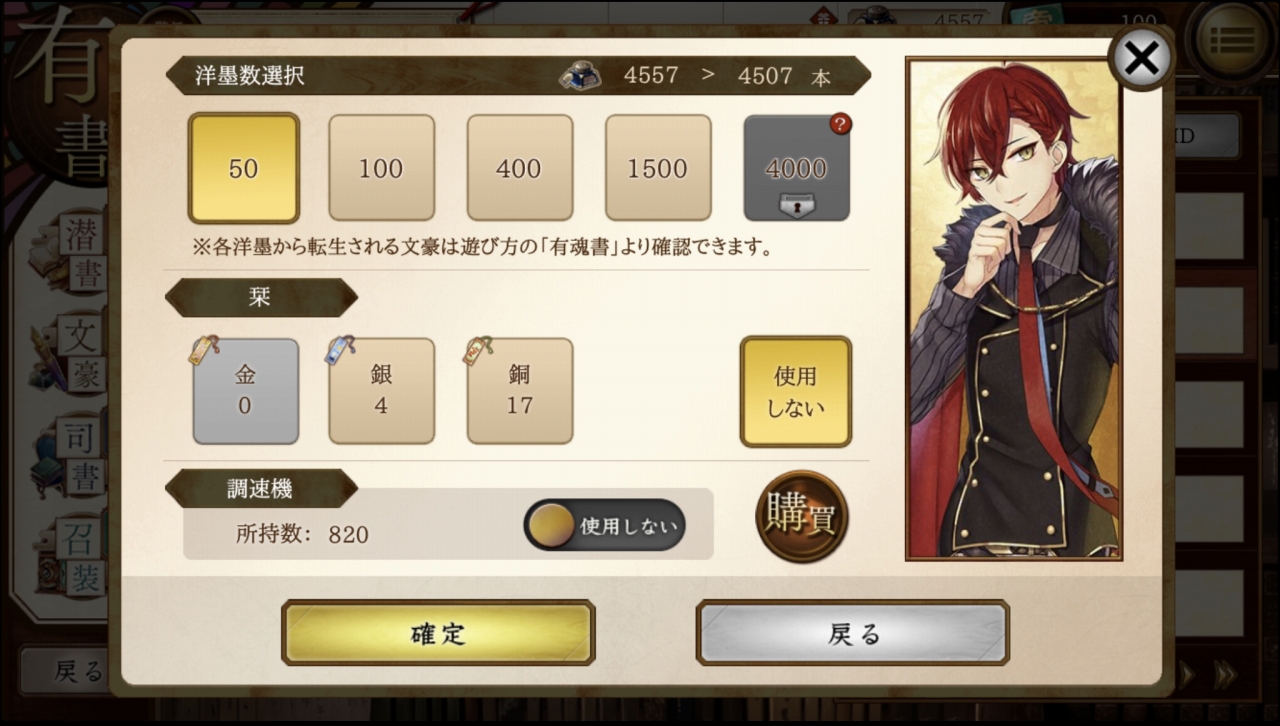
Task: Select 使用しない for bookmark usage
Action: [x=796, y=391]
